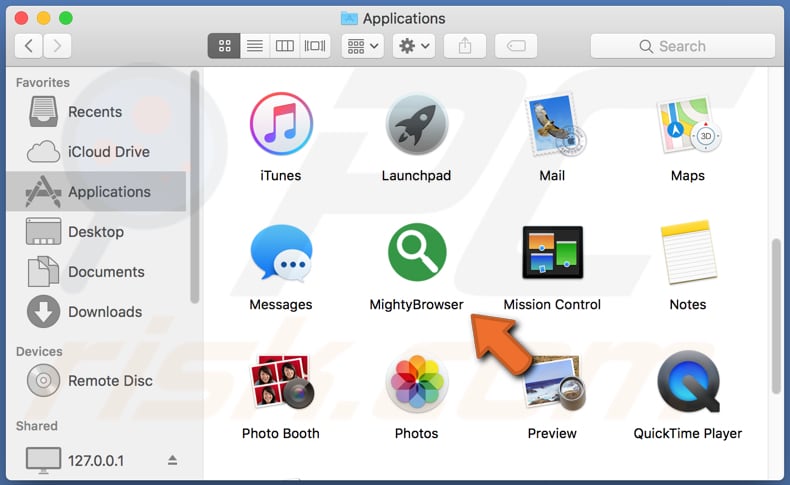
Task: Select 127.0.0.1 under Shared
Action: [x=96, y=460]
